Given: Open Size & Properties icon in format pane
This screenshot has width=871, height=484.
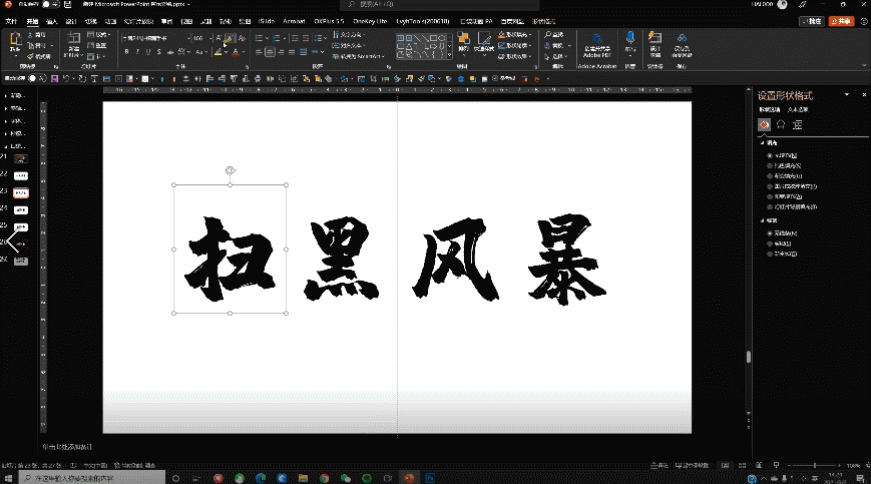Looking at the screenshot, I should 797,124.
